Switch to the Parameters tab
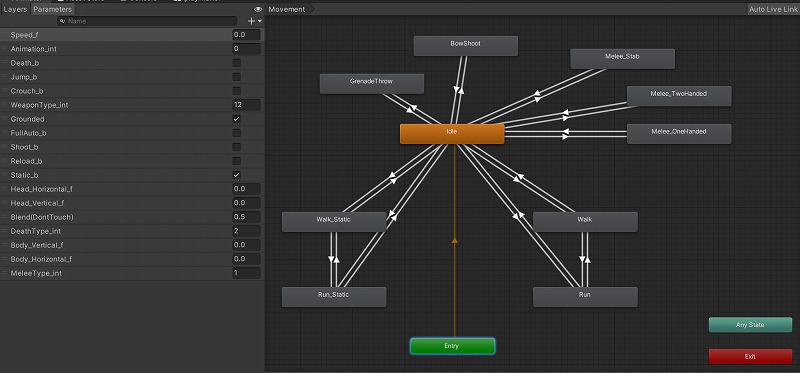The height and width of the screenshot is (373, 800). 53,9
